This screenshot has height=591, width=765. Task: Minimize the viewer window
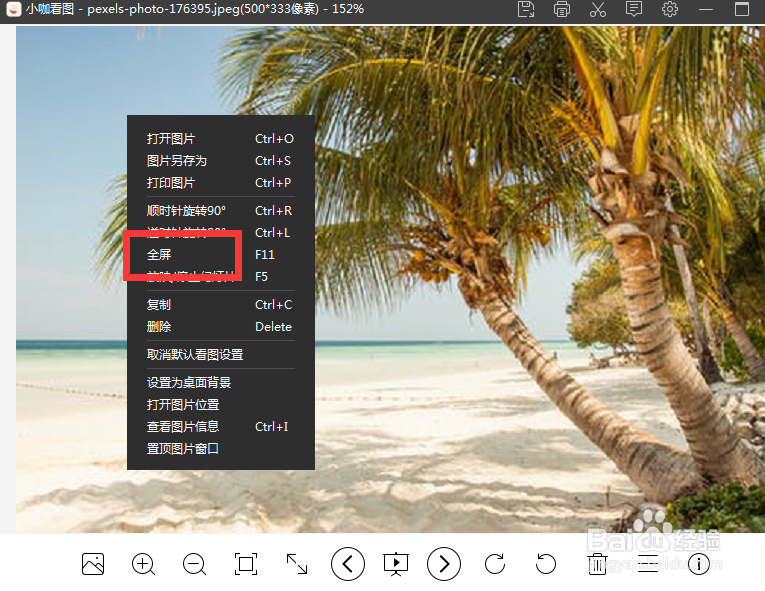click(705, 9)
